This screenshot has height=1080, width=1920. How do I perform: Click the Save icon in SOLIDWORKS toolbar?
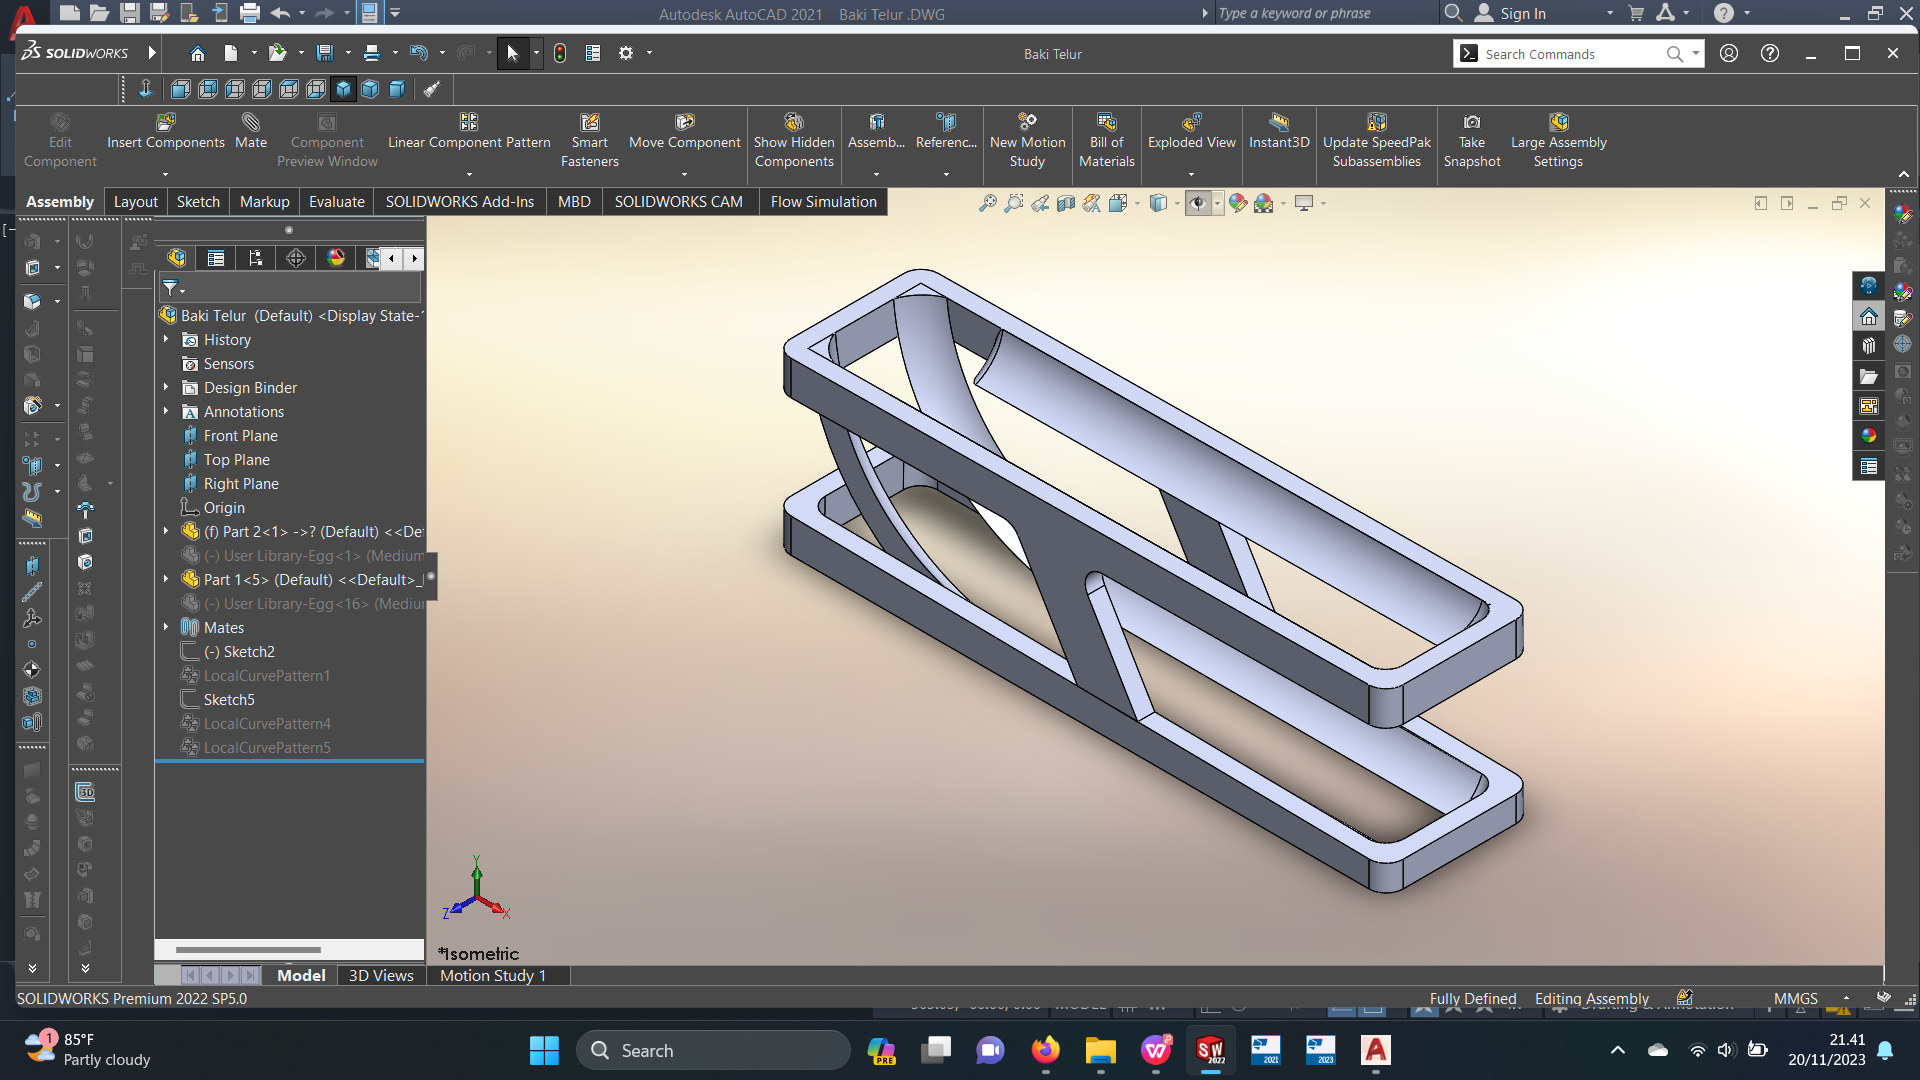point(324,53)
